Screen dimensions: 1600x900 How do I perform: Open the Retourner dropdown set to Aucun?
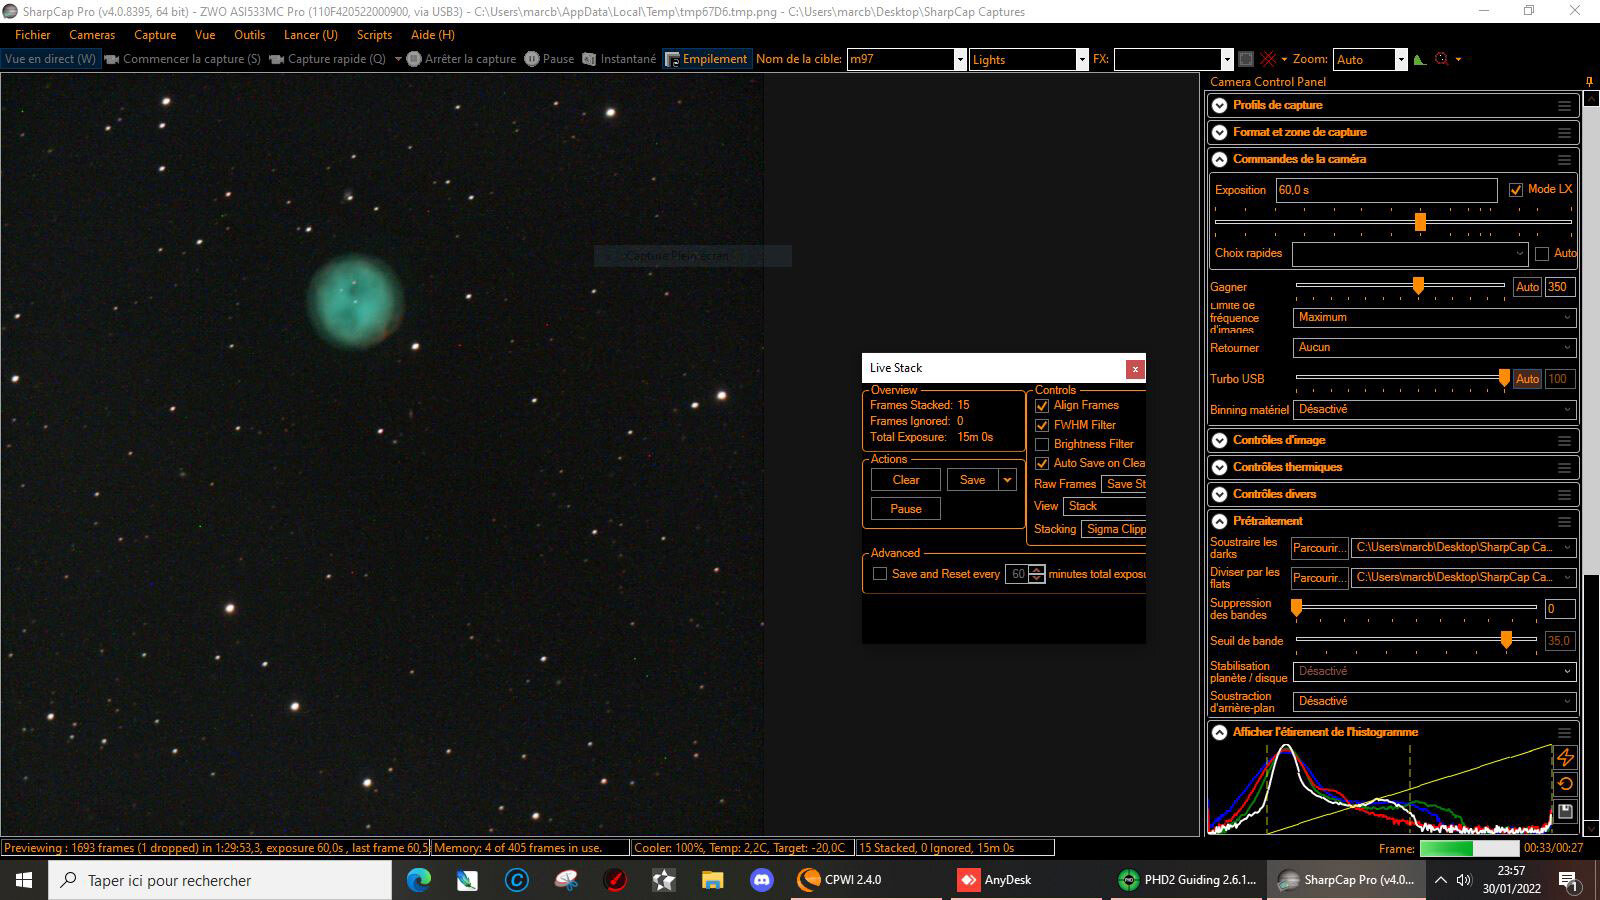click(x=1434, y=348)
